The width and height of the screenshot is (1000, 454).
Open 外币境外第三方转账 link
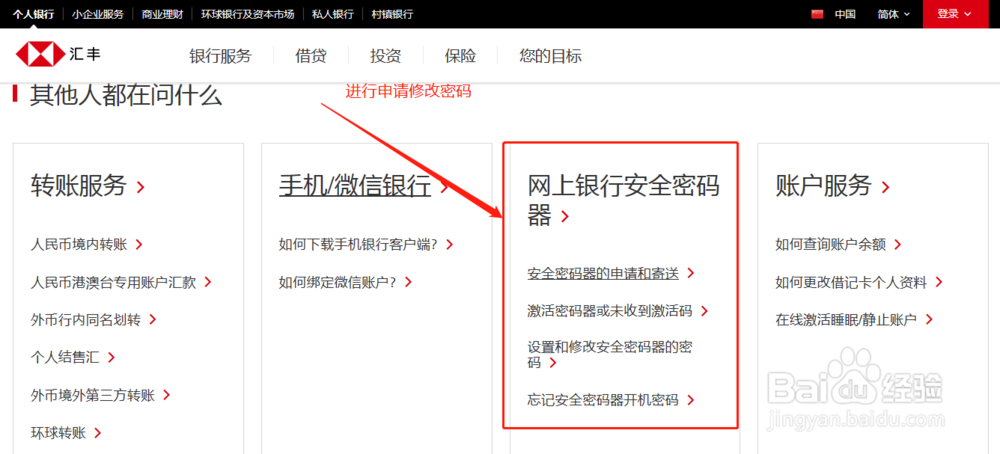coord(93,395)
